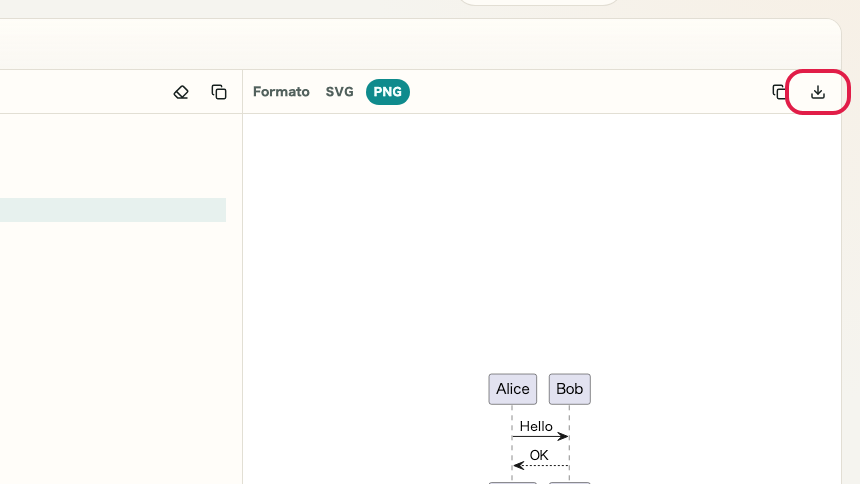Download the diagram with the download icon
The height and width of the screenshot is (484, 860).
818,92
